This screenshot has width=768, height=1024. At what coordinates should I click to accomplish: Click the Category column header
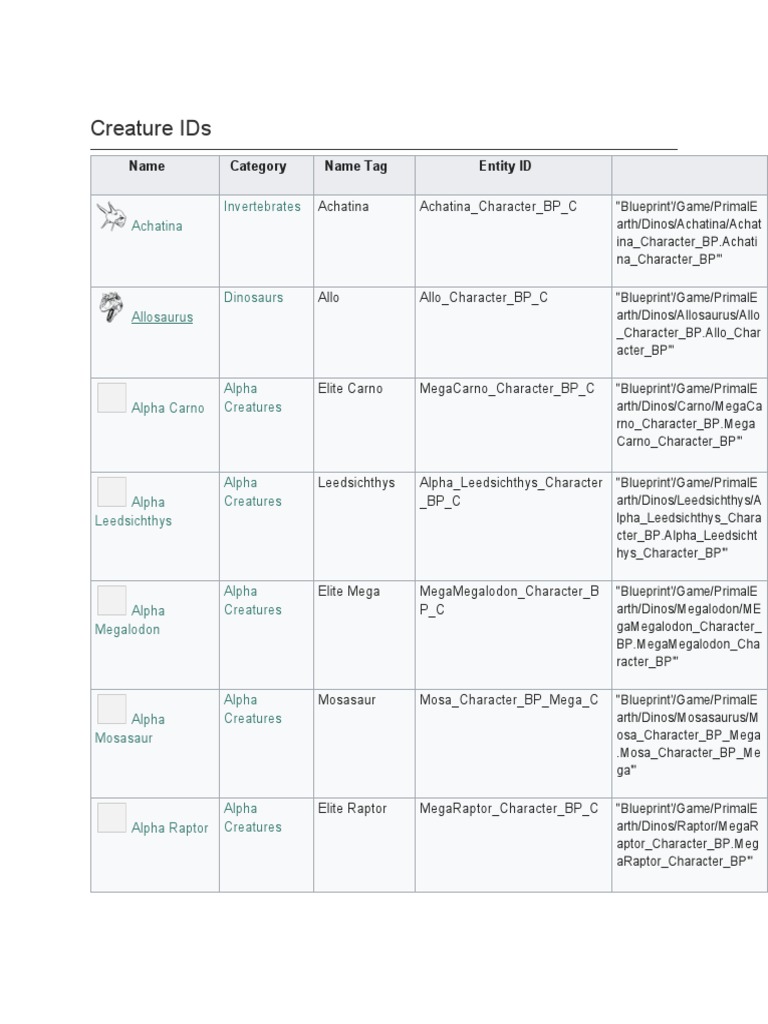point(258,166)
